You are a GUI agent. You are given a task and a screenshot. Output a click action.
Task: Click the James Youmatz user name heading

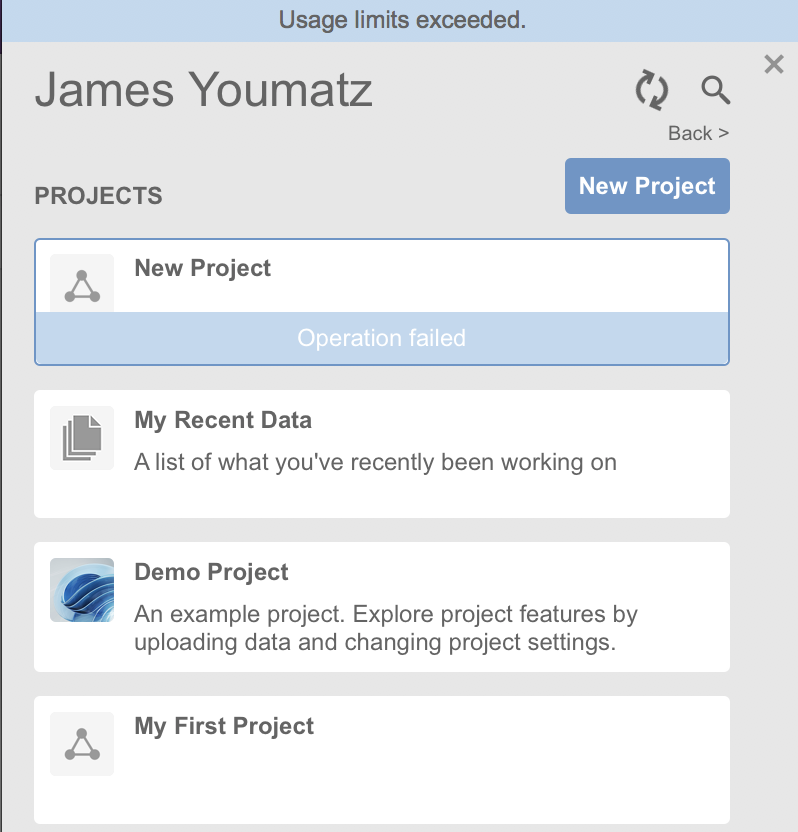[204, 90]
